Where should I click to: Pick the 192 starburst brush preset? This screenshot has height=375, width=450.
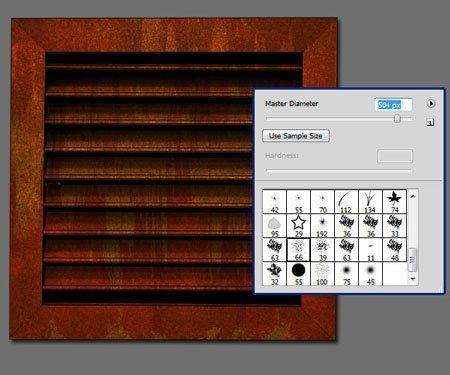(x=322, y=226)
